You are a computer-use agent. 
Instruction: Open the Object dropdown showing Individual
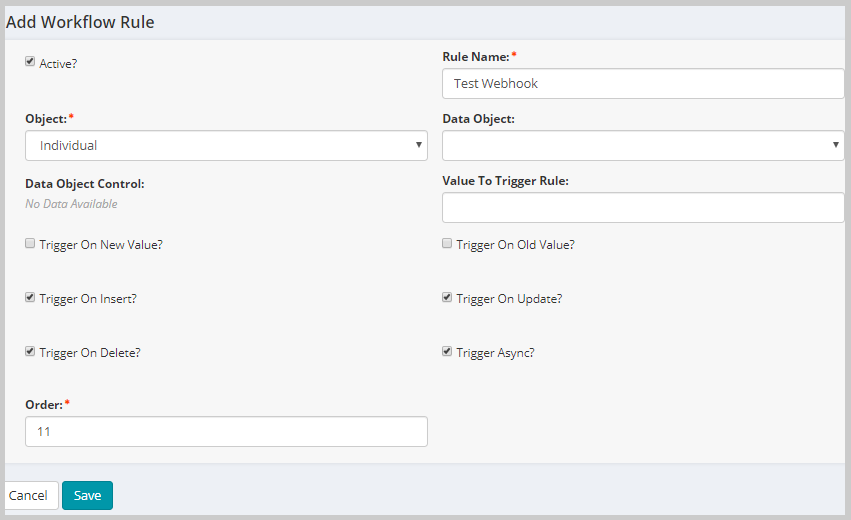click(x=226, y=145)
